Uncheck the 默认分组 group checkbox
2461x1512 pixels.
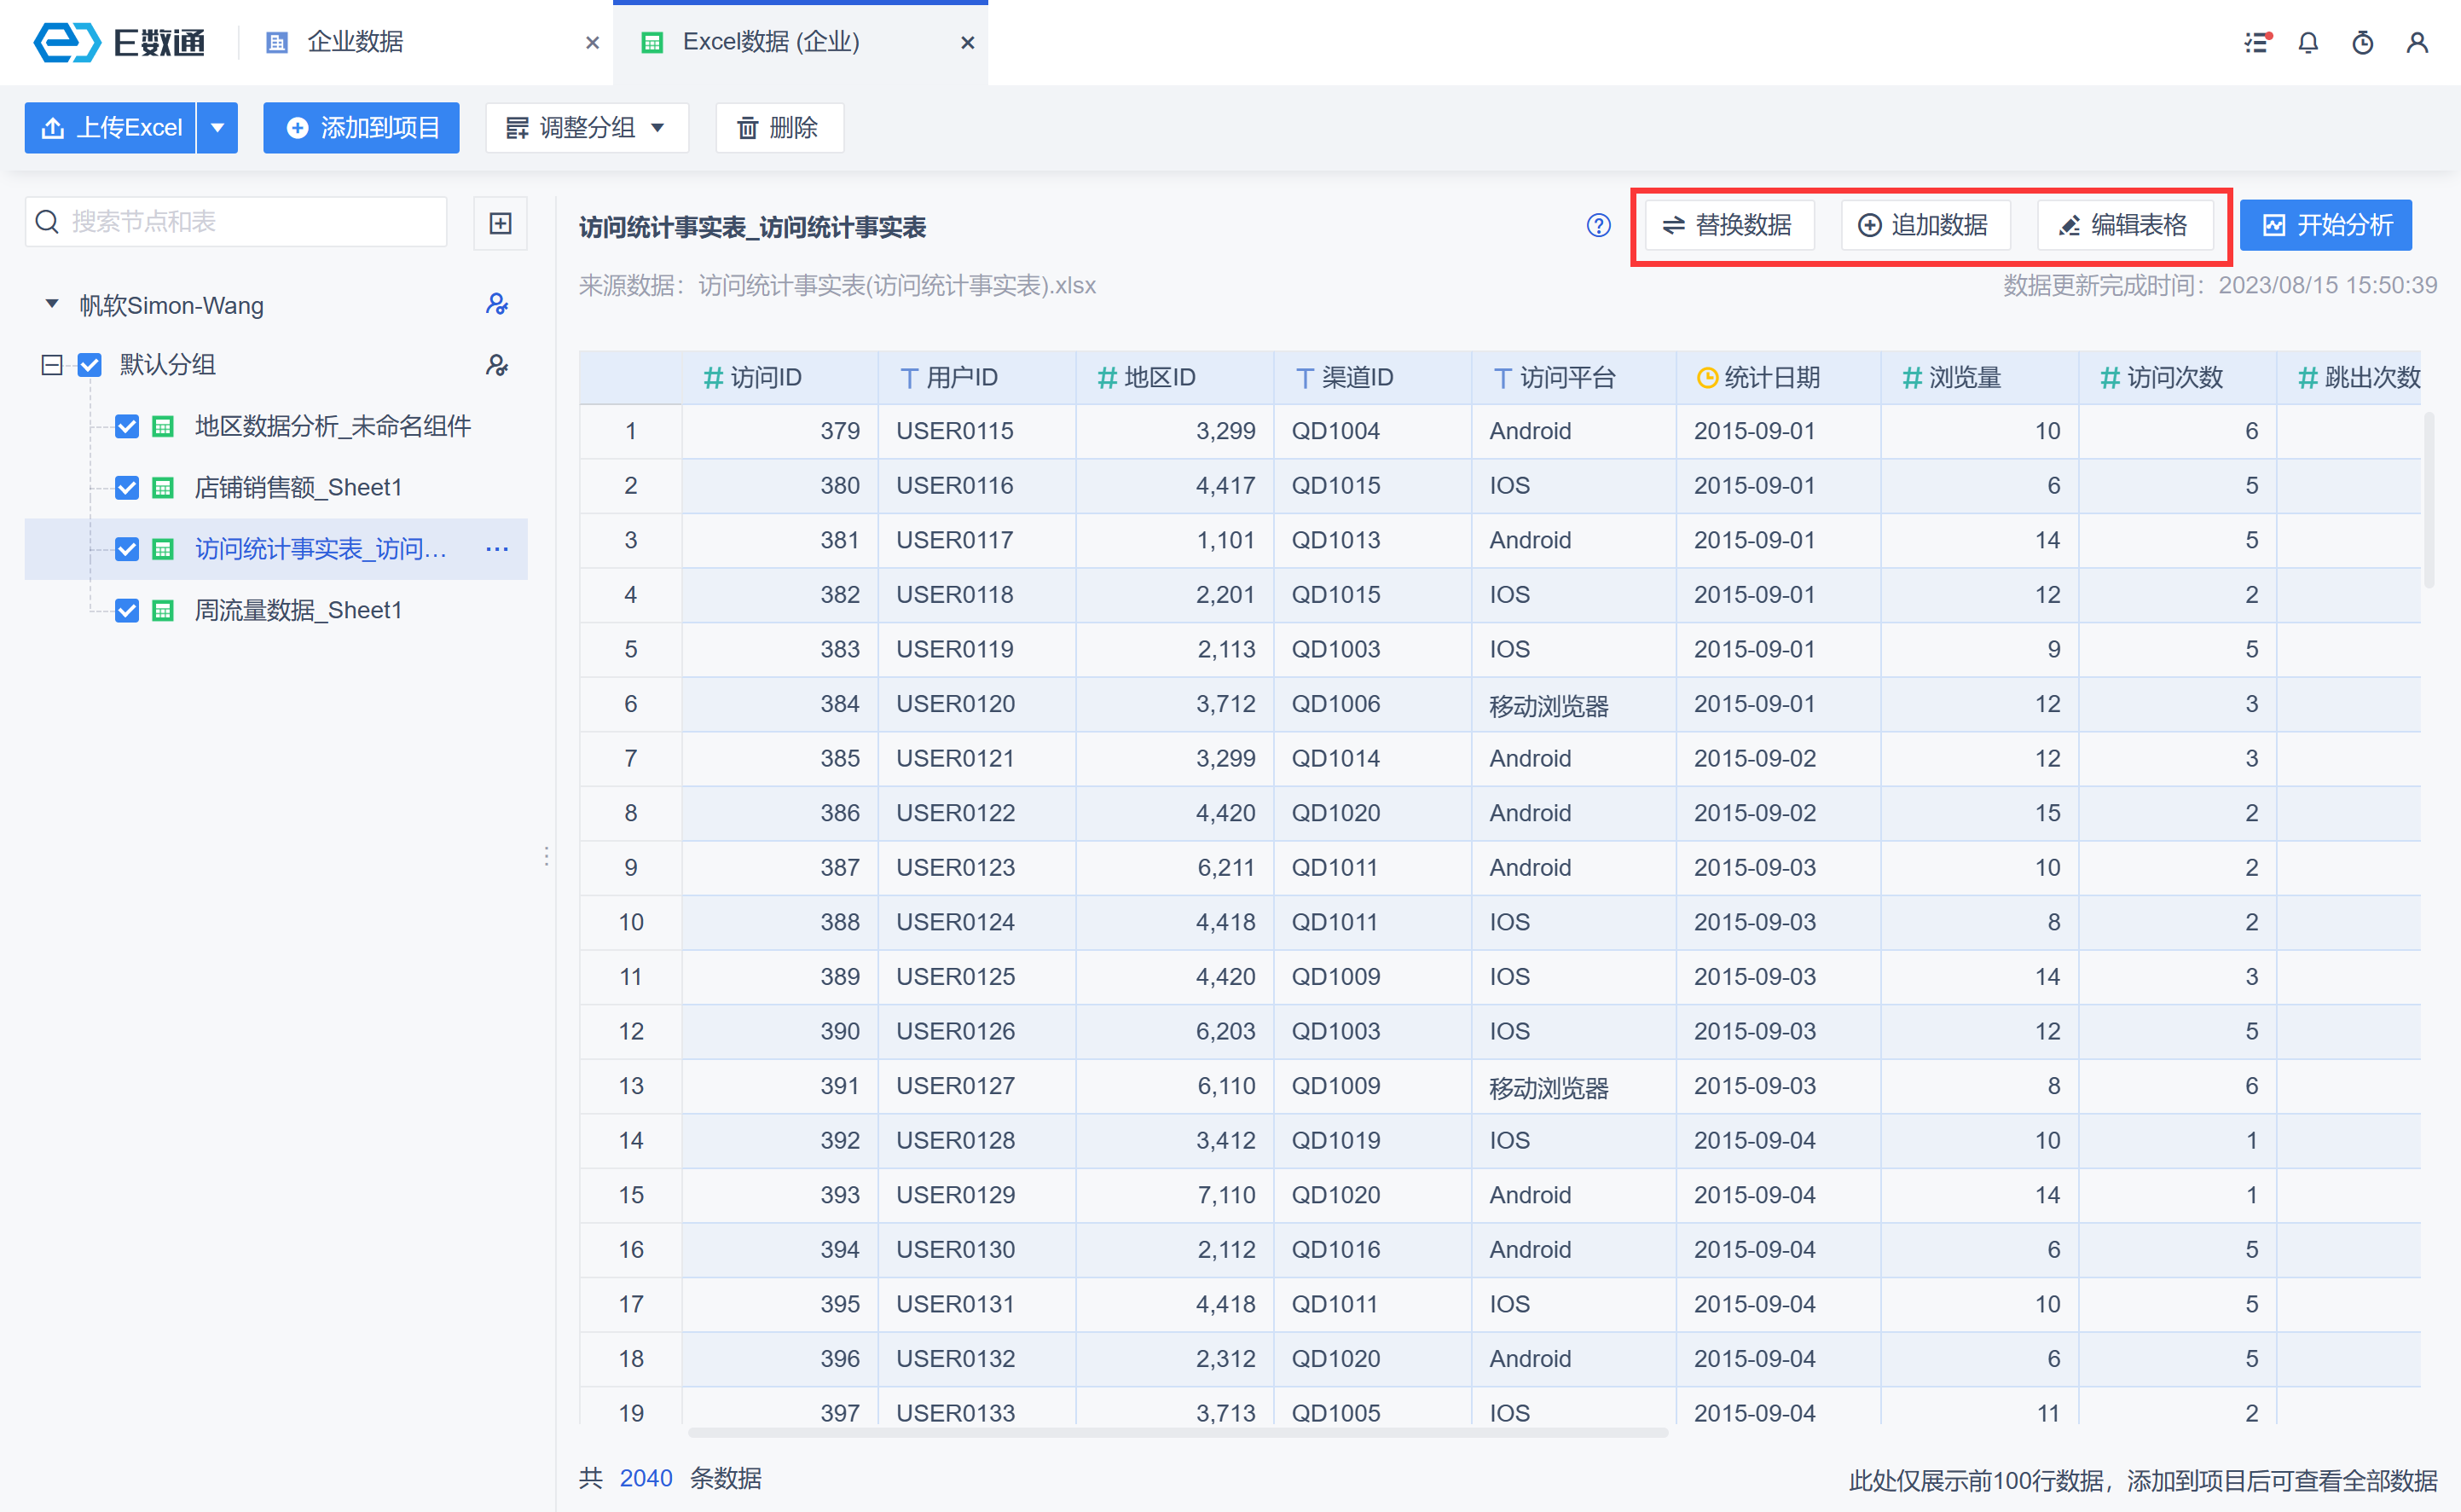[90, 365]
